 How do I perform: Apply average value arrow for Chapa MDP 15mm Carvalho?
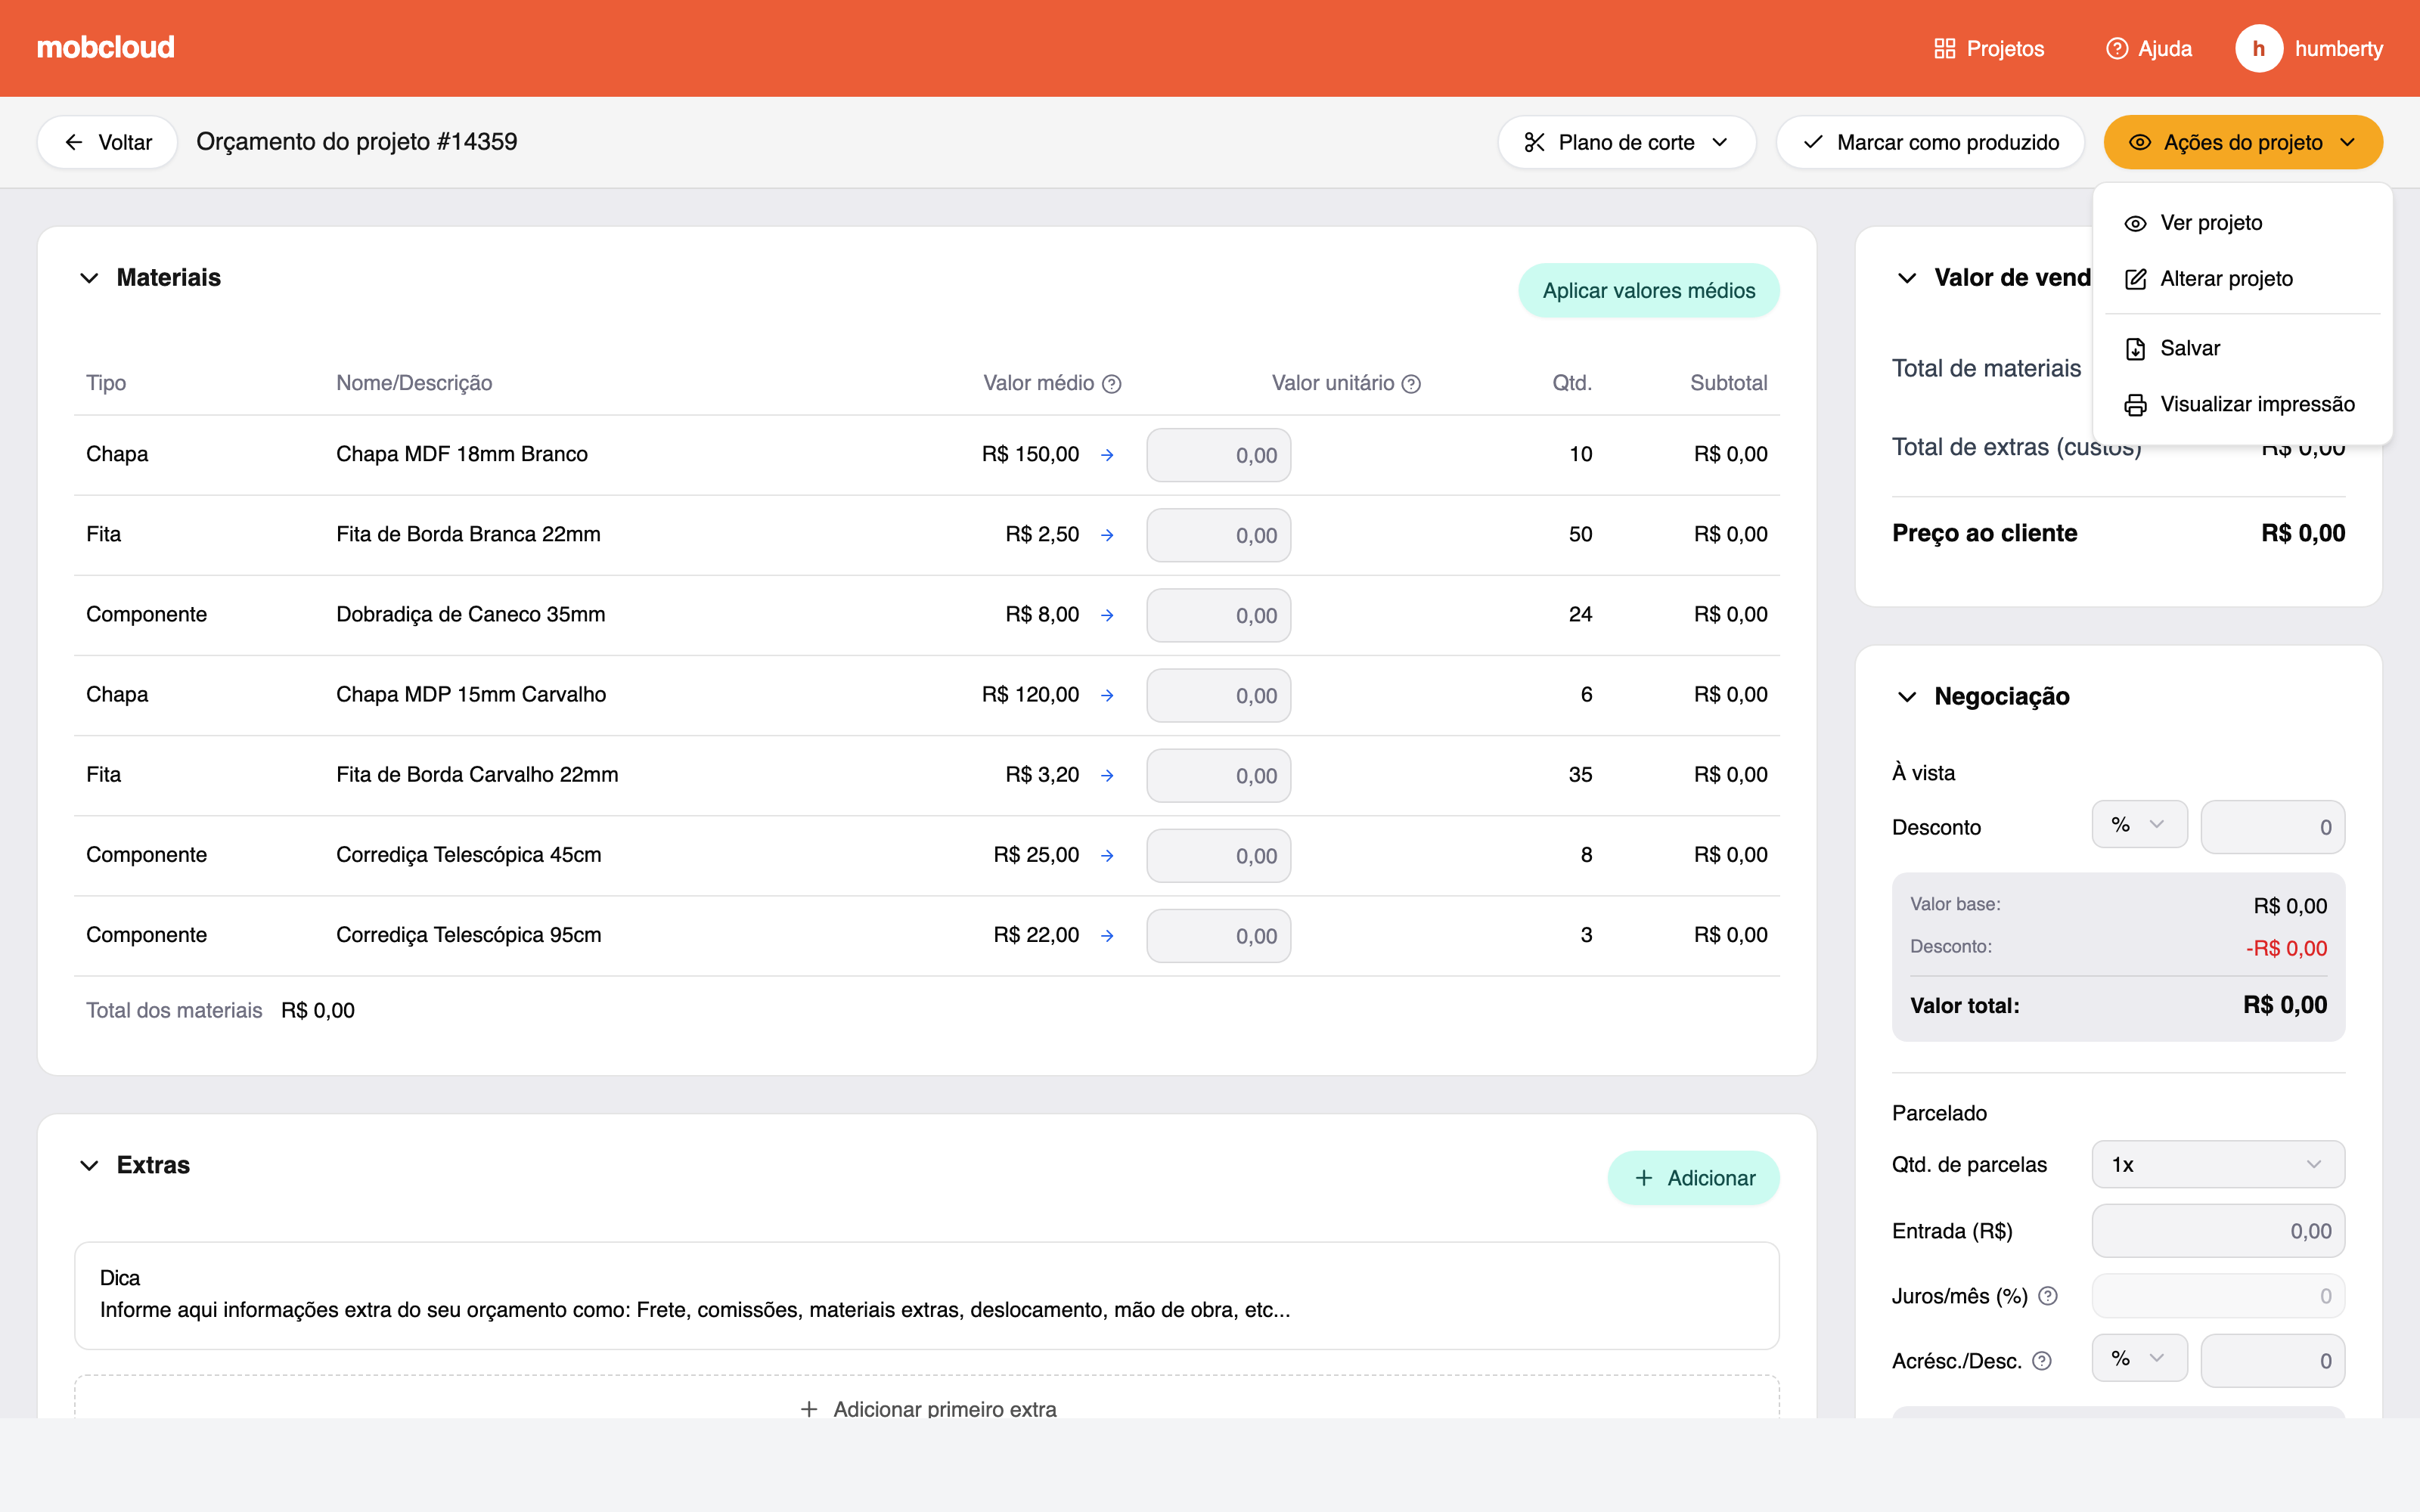pos(1107,695)
